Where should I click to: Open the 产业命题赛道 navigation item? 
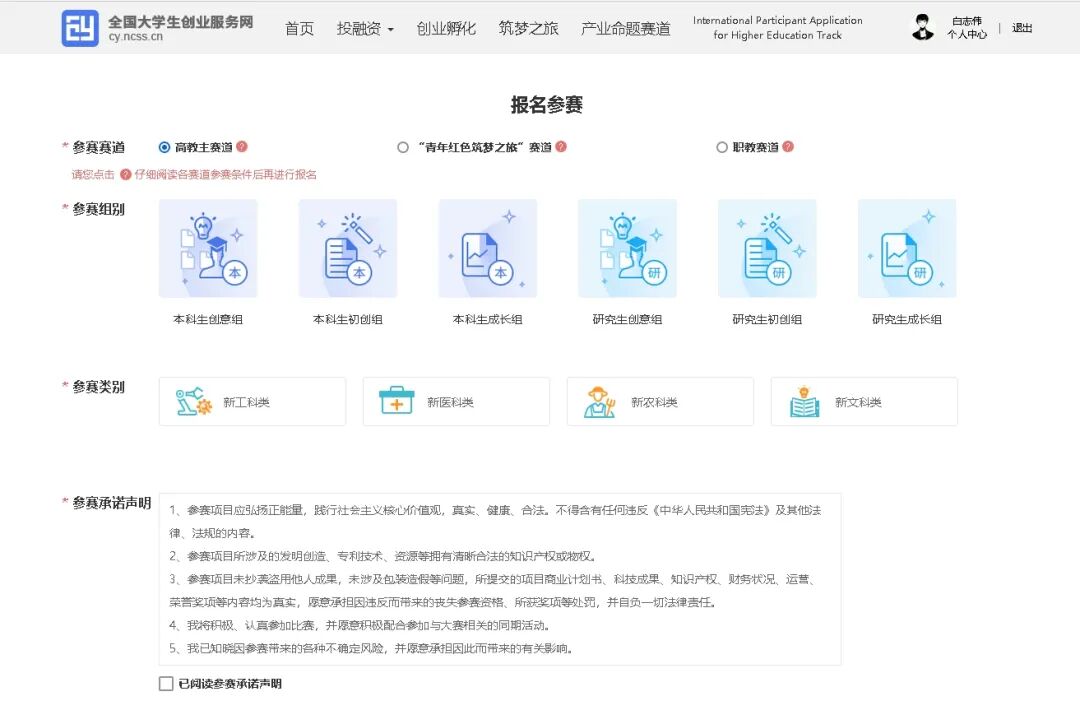click(x=625, y=29)
